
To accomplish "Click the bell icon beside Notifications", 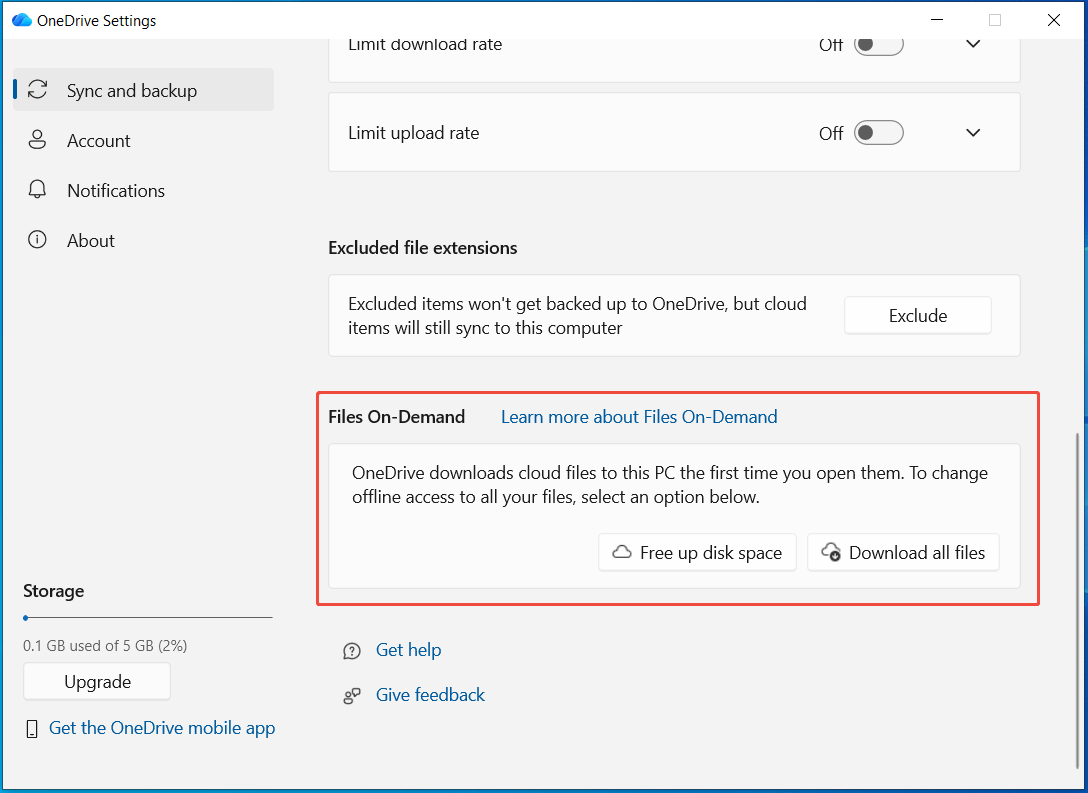I will point(37,190).
